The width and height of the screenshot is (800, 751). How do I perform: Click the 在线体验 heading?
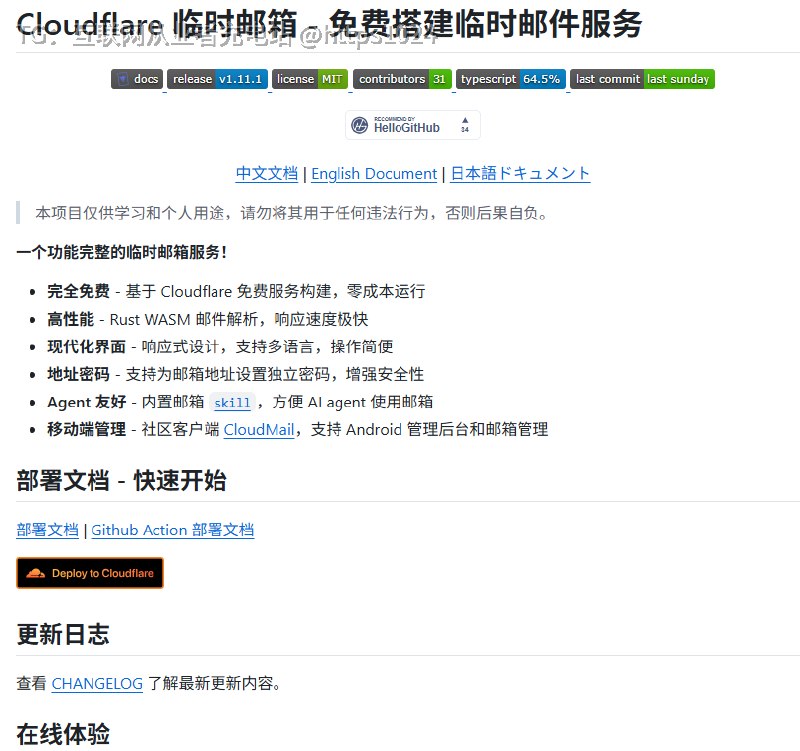coord(63,734)
